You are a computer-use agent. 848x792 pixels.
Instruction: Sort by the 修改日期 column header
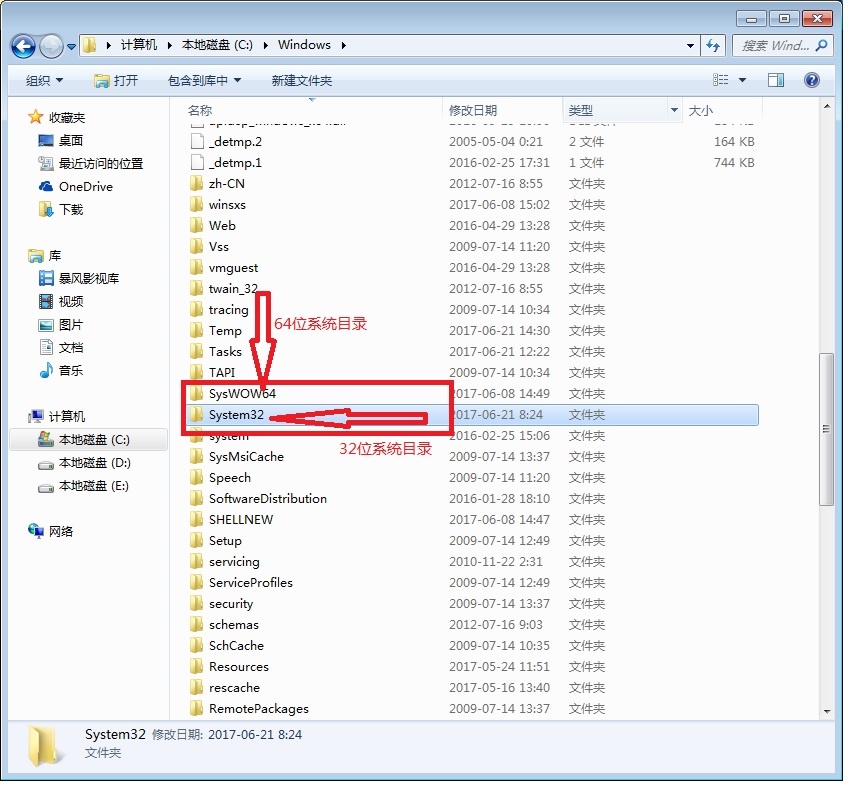473,110
